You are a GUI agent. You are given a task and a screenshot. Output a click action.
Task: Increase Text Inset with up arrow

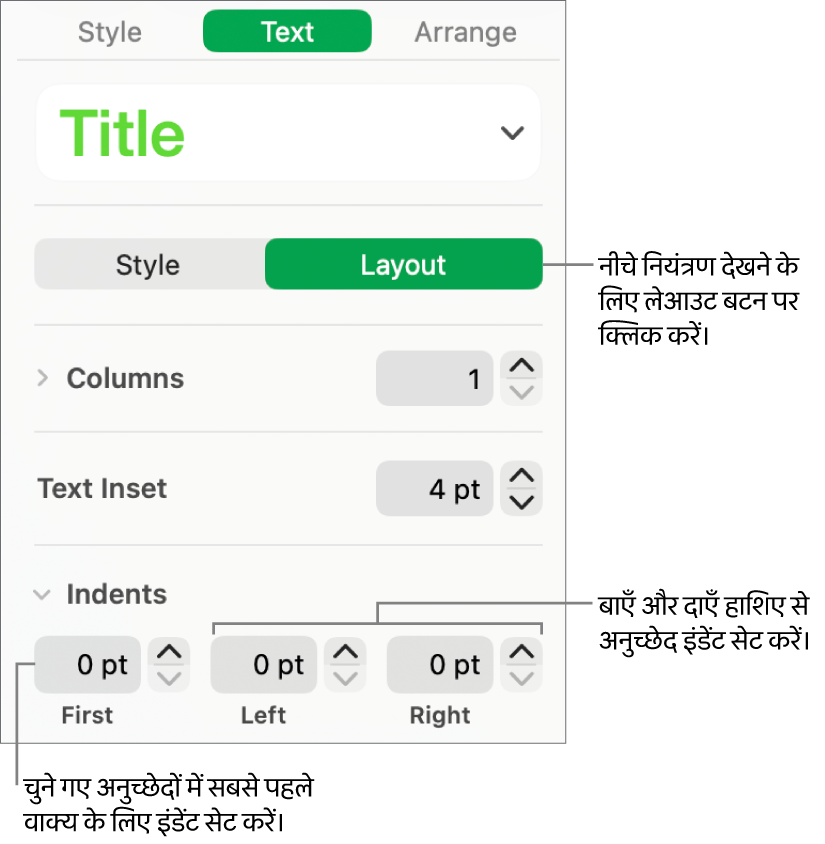(x=521, y=476)
